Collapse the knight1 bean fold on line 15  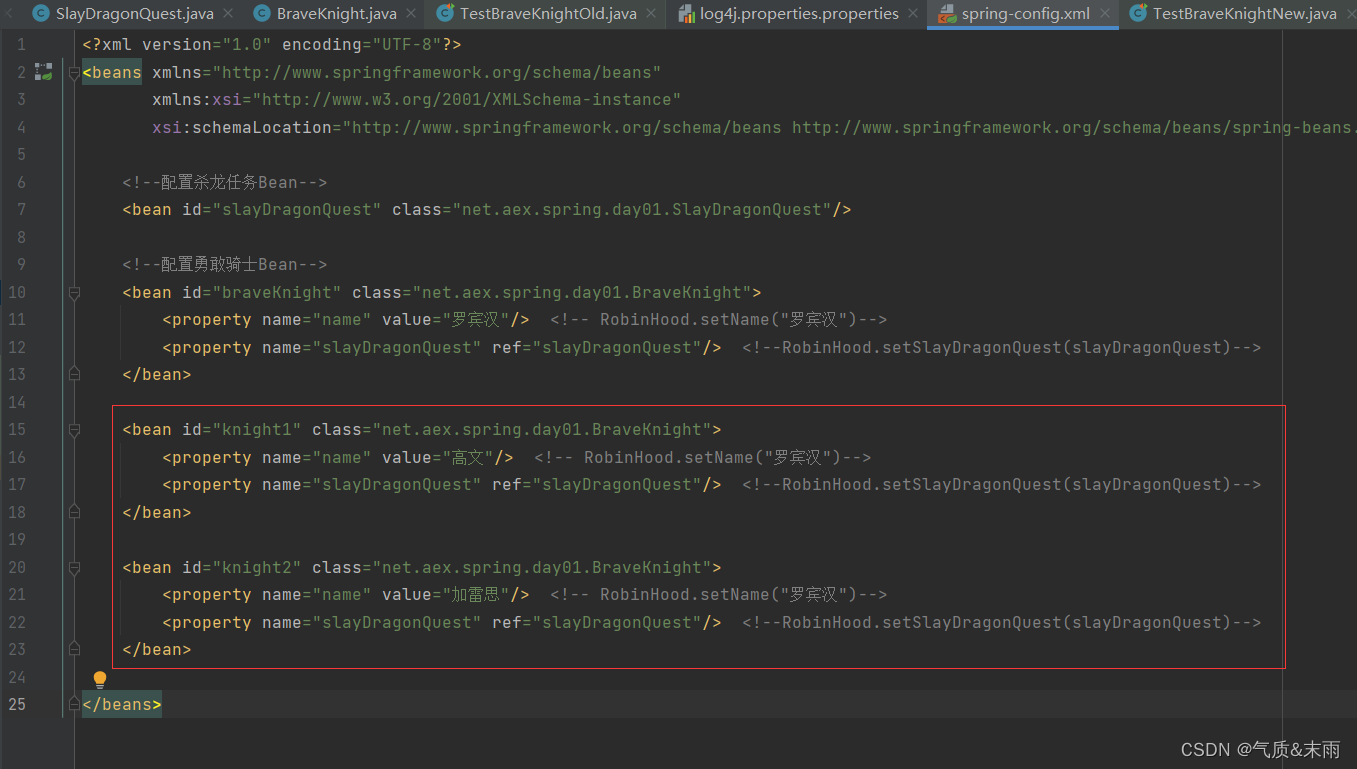pos(74,430)
